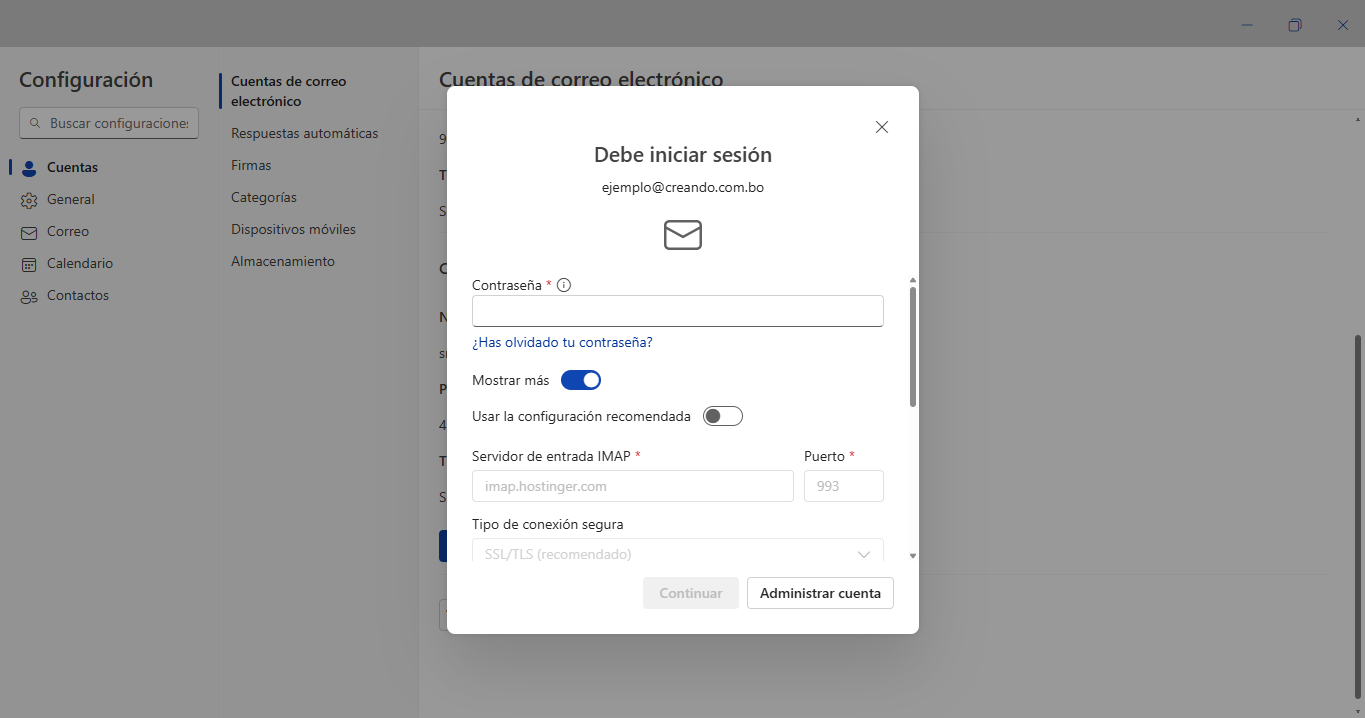Image resolution: width=1365 pixels, height=718 pixels.
Task: Open the Correo settings category
Action: (68, 231)
